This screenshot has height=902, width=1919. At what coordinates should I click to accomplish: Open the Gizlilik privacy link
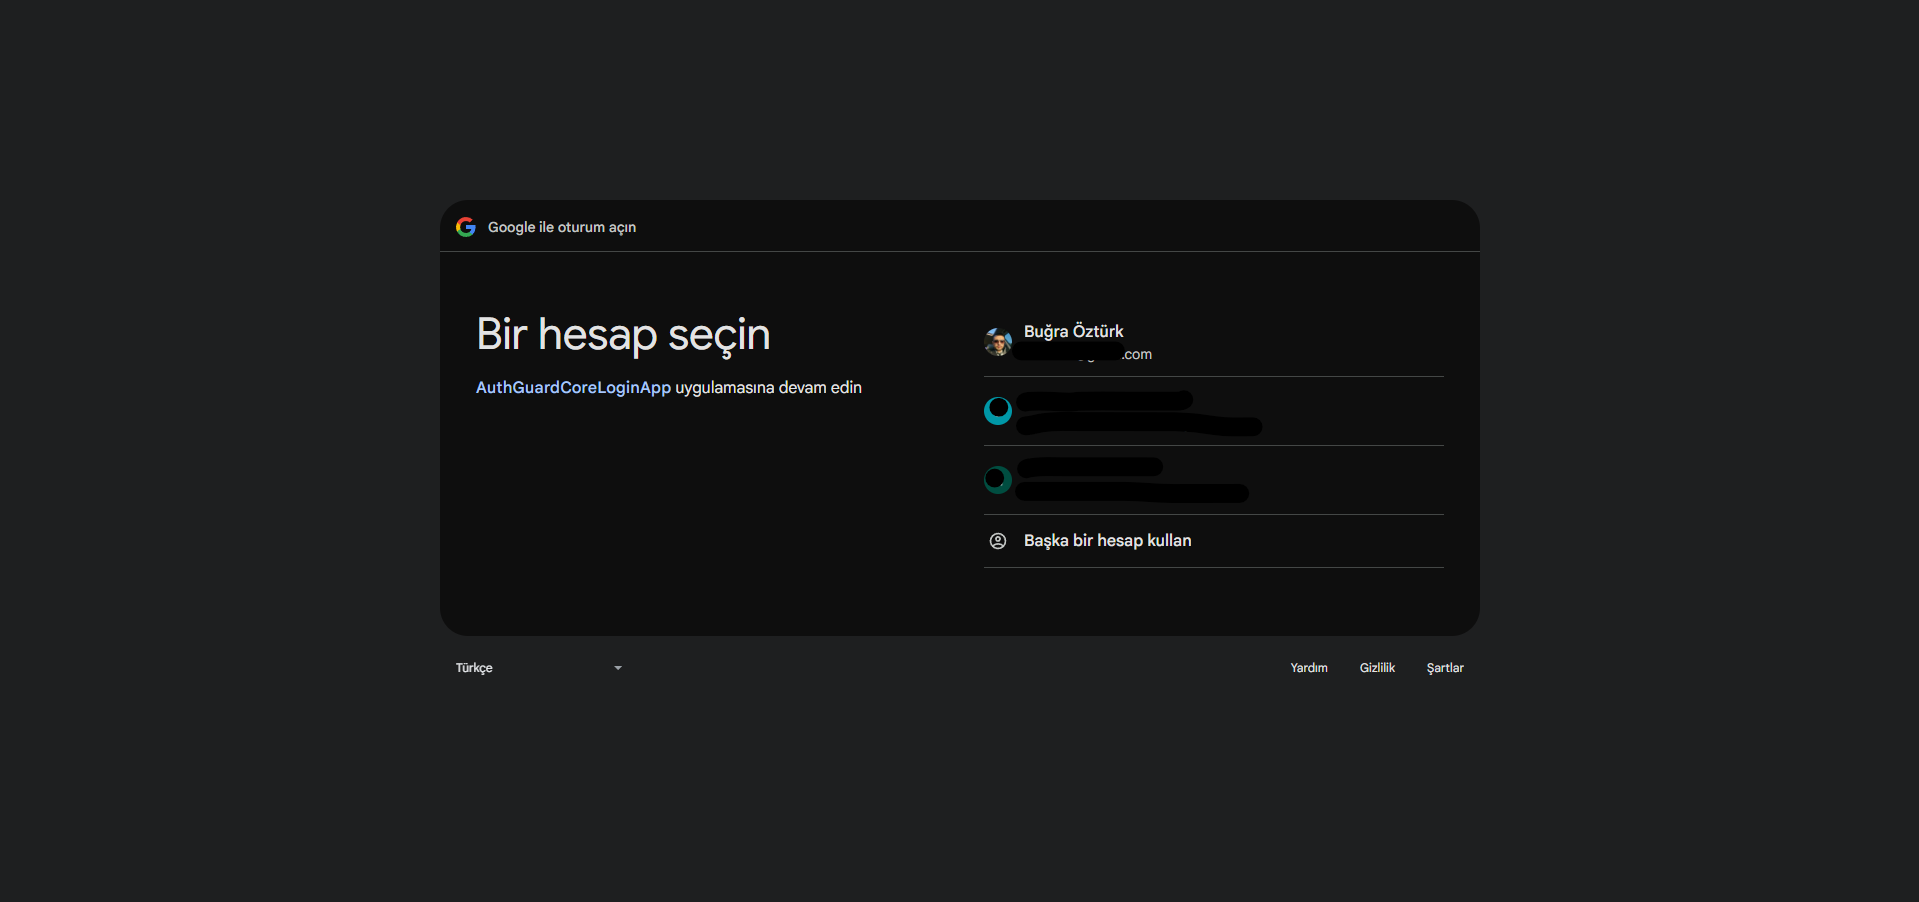pyautogui.click(x=1376, y=668)
